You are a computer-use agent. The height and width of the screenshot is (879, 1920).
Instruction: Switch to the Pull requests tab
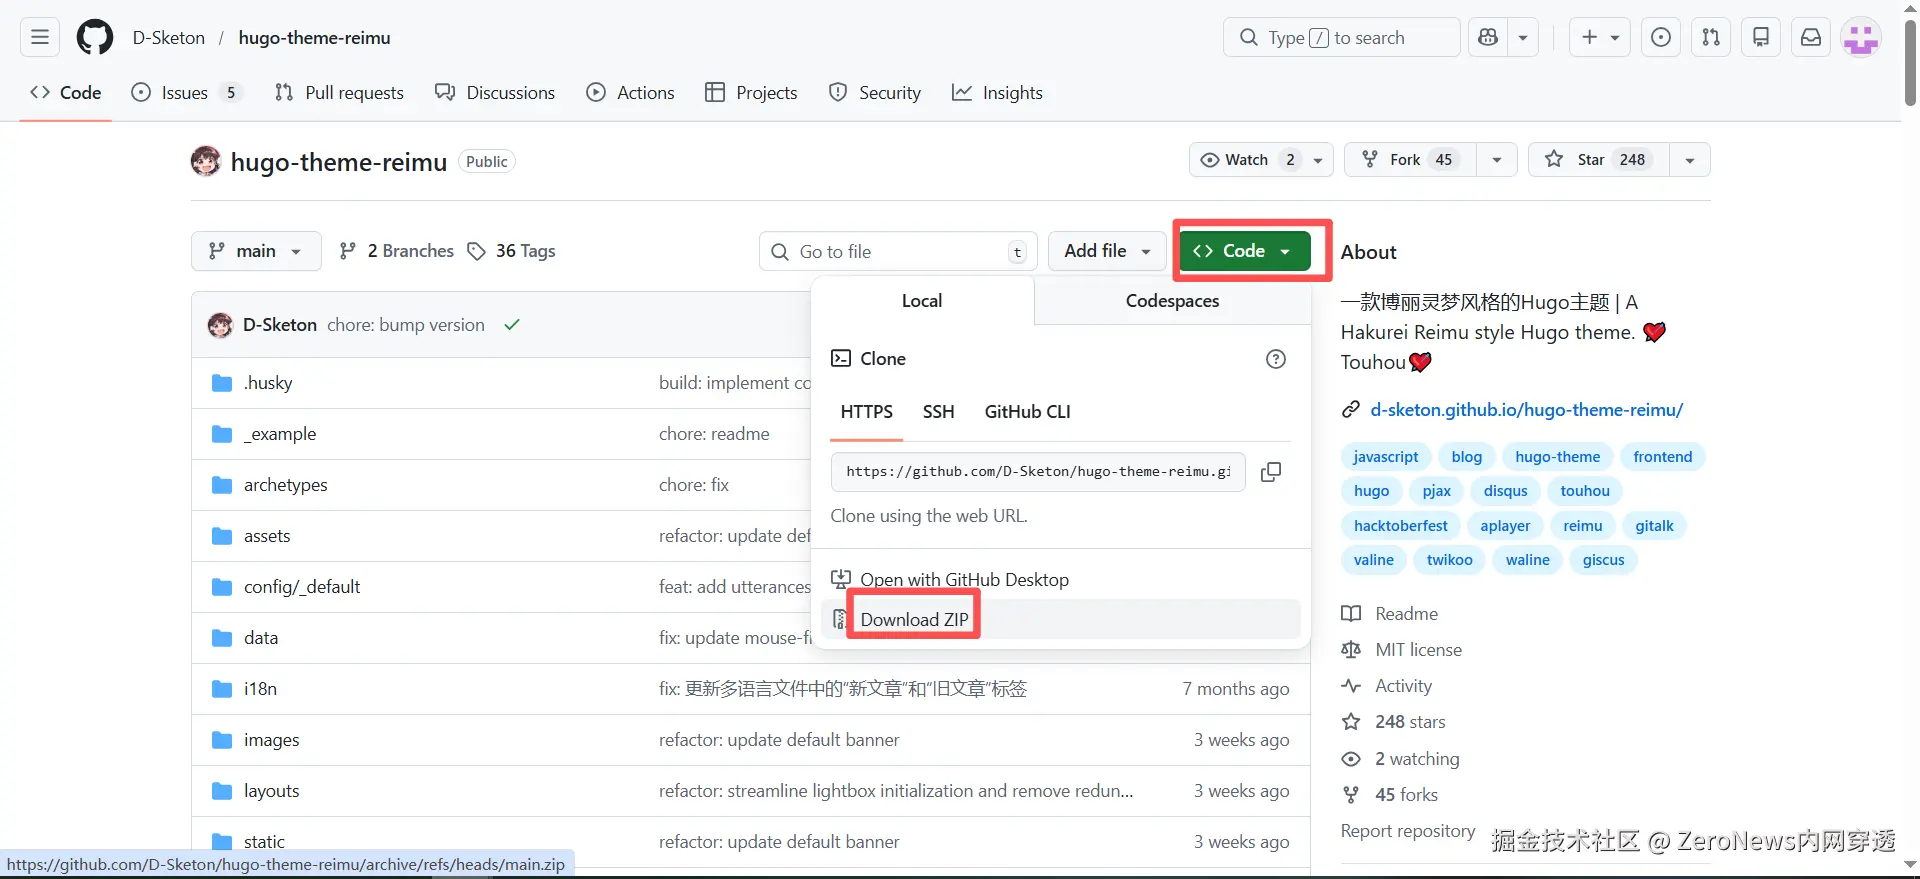339,93
